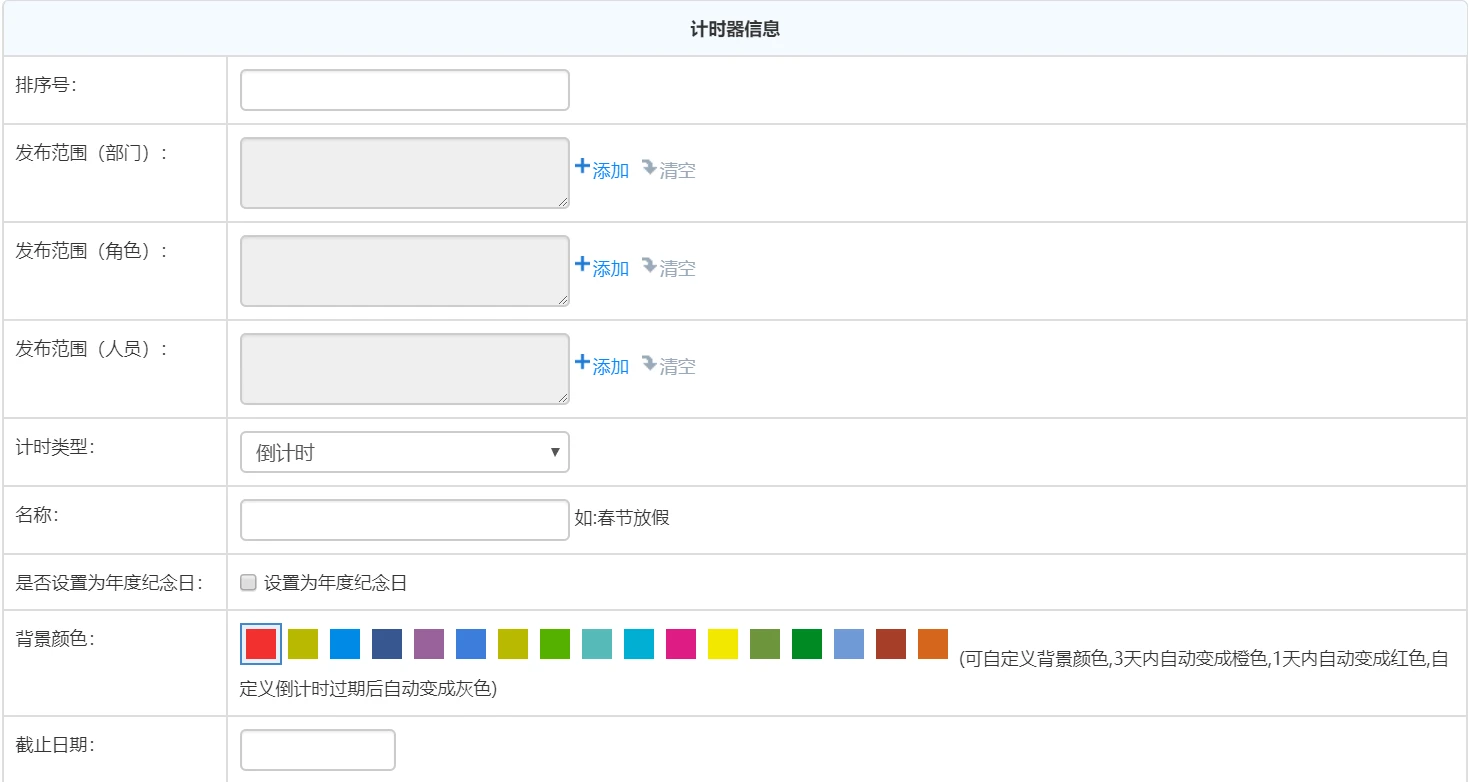Click the 清空 link in the 发布范围（角色）row
This screenshot has width=1469, height=782.
(677, 268)
